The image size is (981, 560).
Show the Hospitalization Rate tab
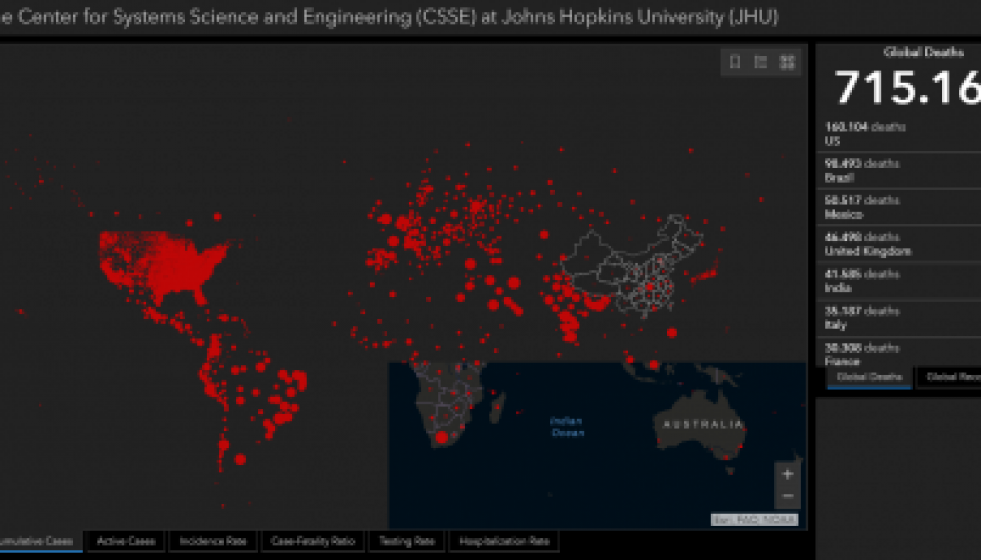coord(504,541)
